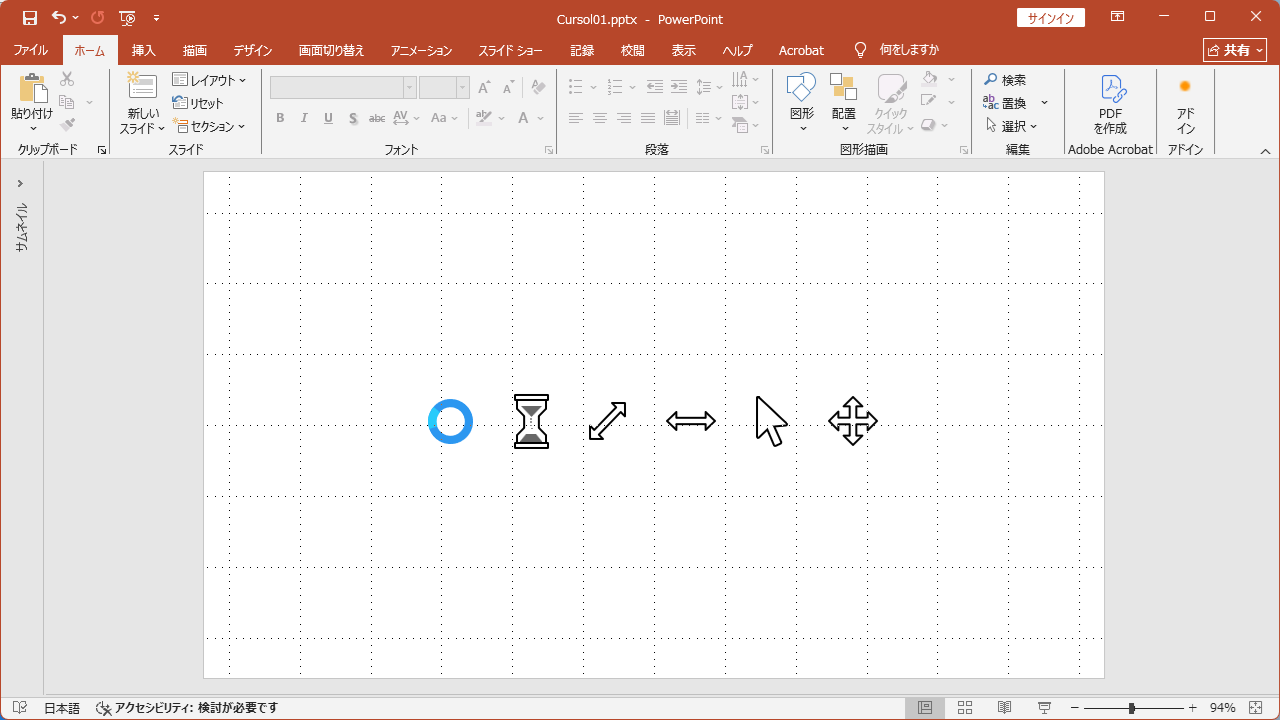
Task: Click the 共有 (Share) button
Action: [x=1234, y=49]
